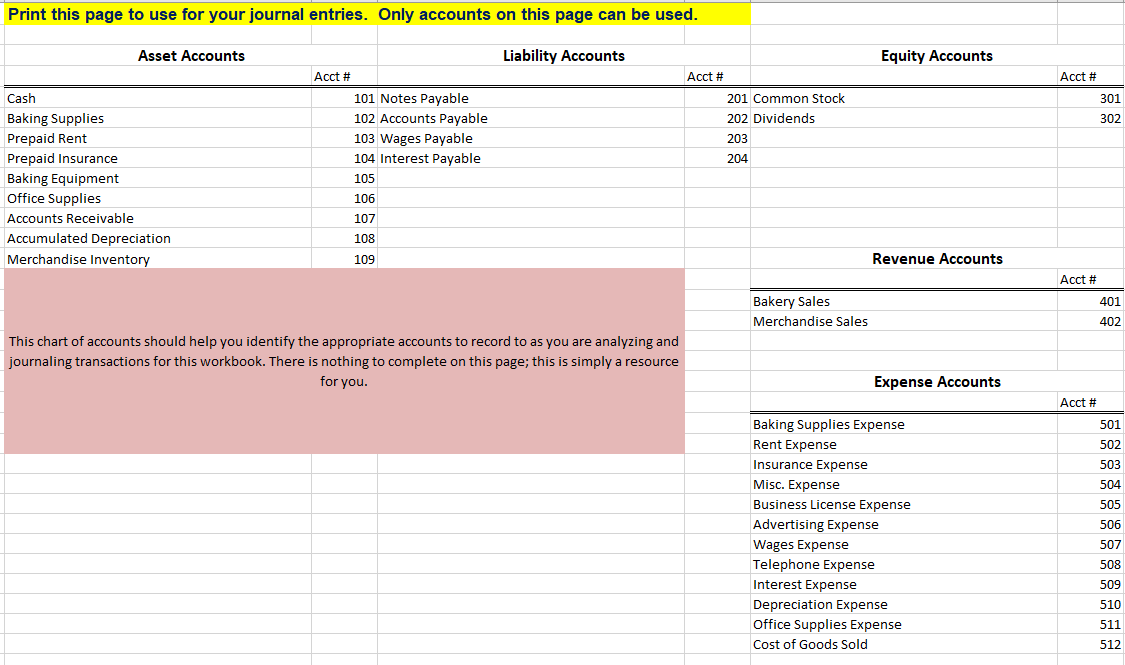Select the Insurance Expense cell

point(904,464)
